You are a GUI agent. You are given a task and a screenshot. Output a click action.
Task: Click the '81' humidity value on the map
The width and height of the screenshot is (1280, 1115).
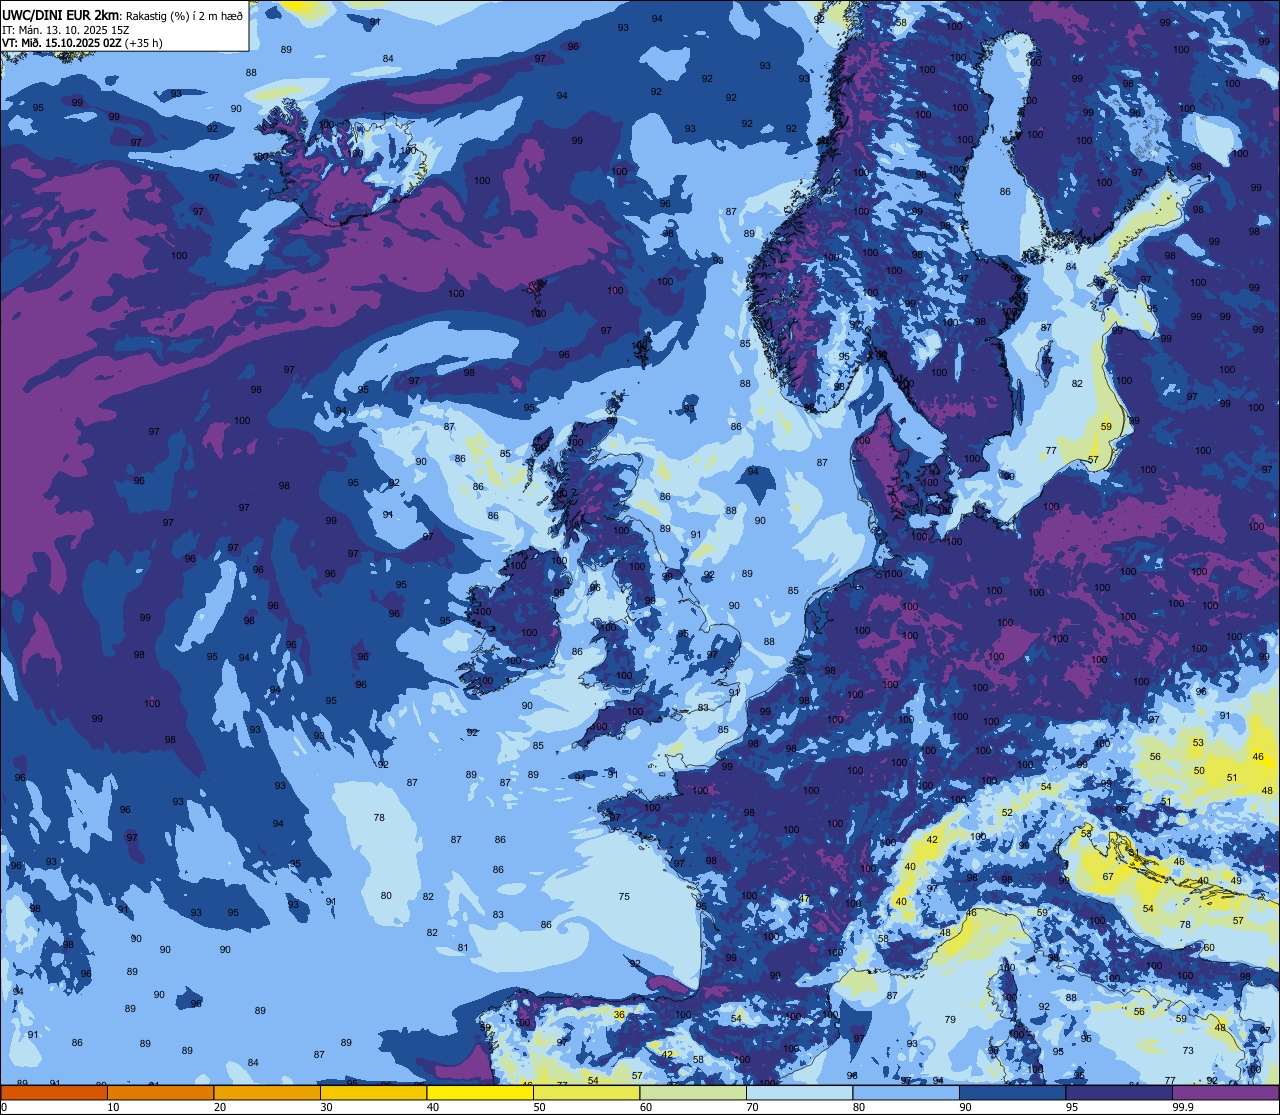tap(463, 948)
